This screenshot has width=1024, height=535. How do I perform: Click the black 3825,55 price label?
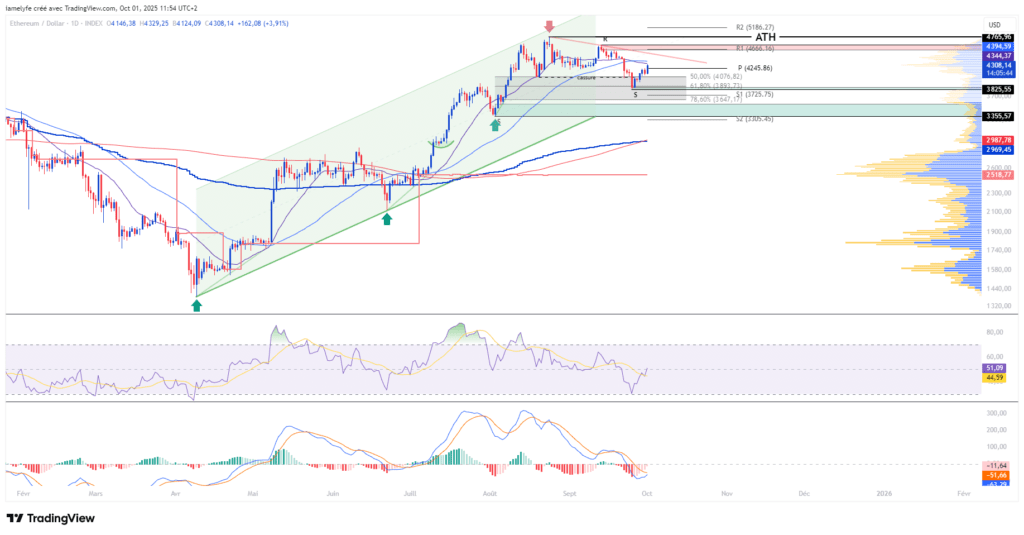pos(998,89)
